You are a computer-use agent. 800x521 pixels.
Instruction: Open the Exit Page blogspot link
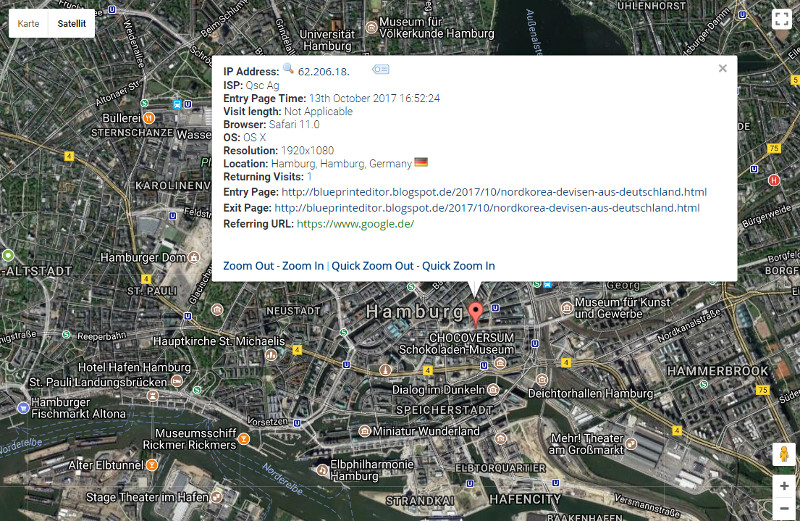click(x=487, y=208)
